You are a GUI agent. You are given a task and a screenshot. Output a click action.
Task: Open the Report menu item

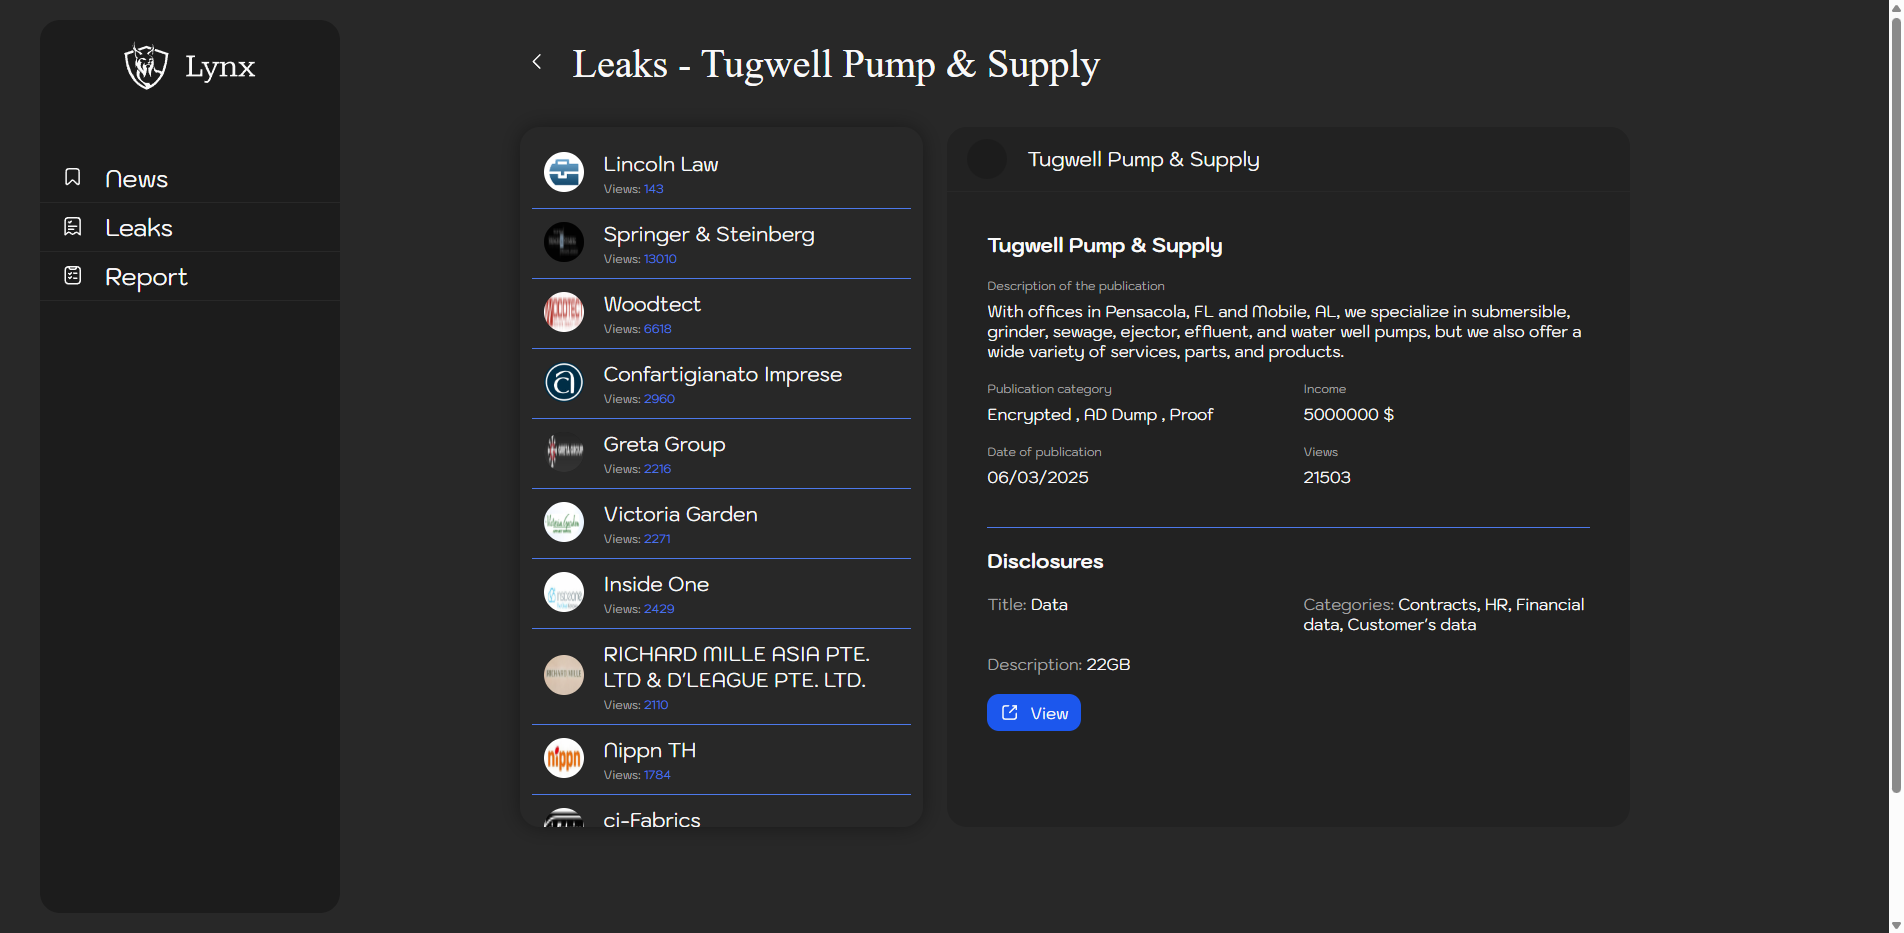tap(146, 277)
